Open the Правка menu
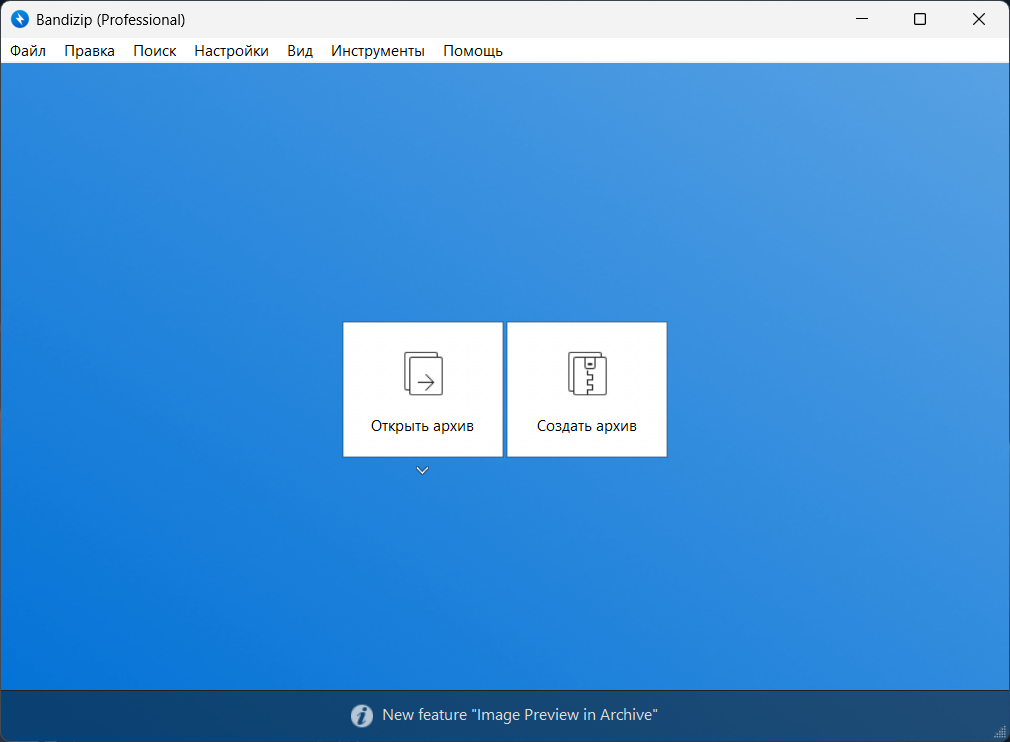Viewport: 1010px width, 742px height. pos(90,51)
